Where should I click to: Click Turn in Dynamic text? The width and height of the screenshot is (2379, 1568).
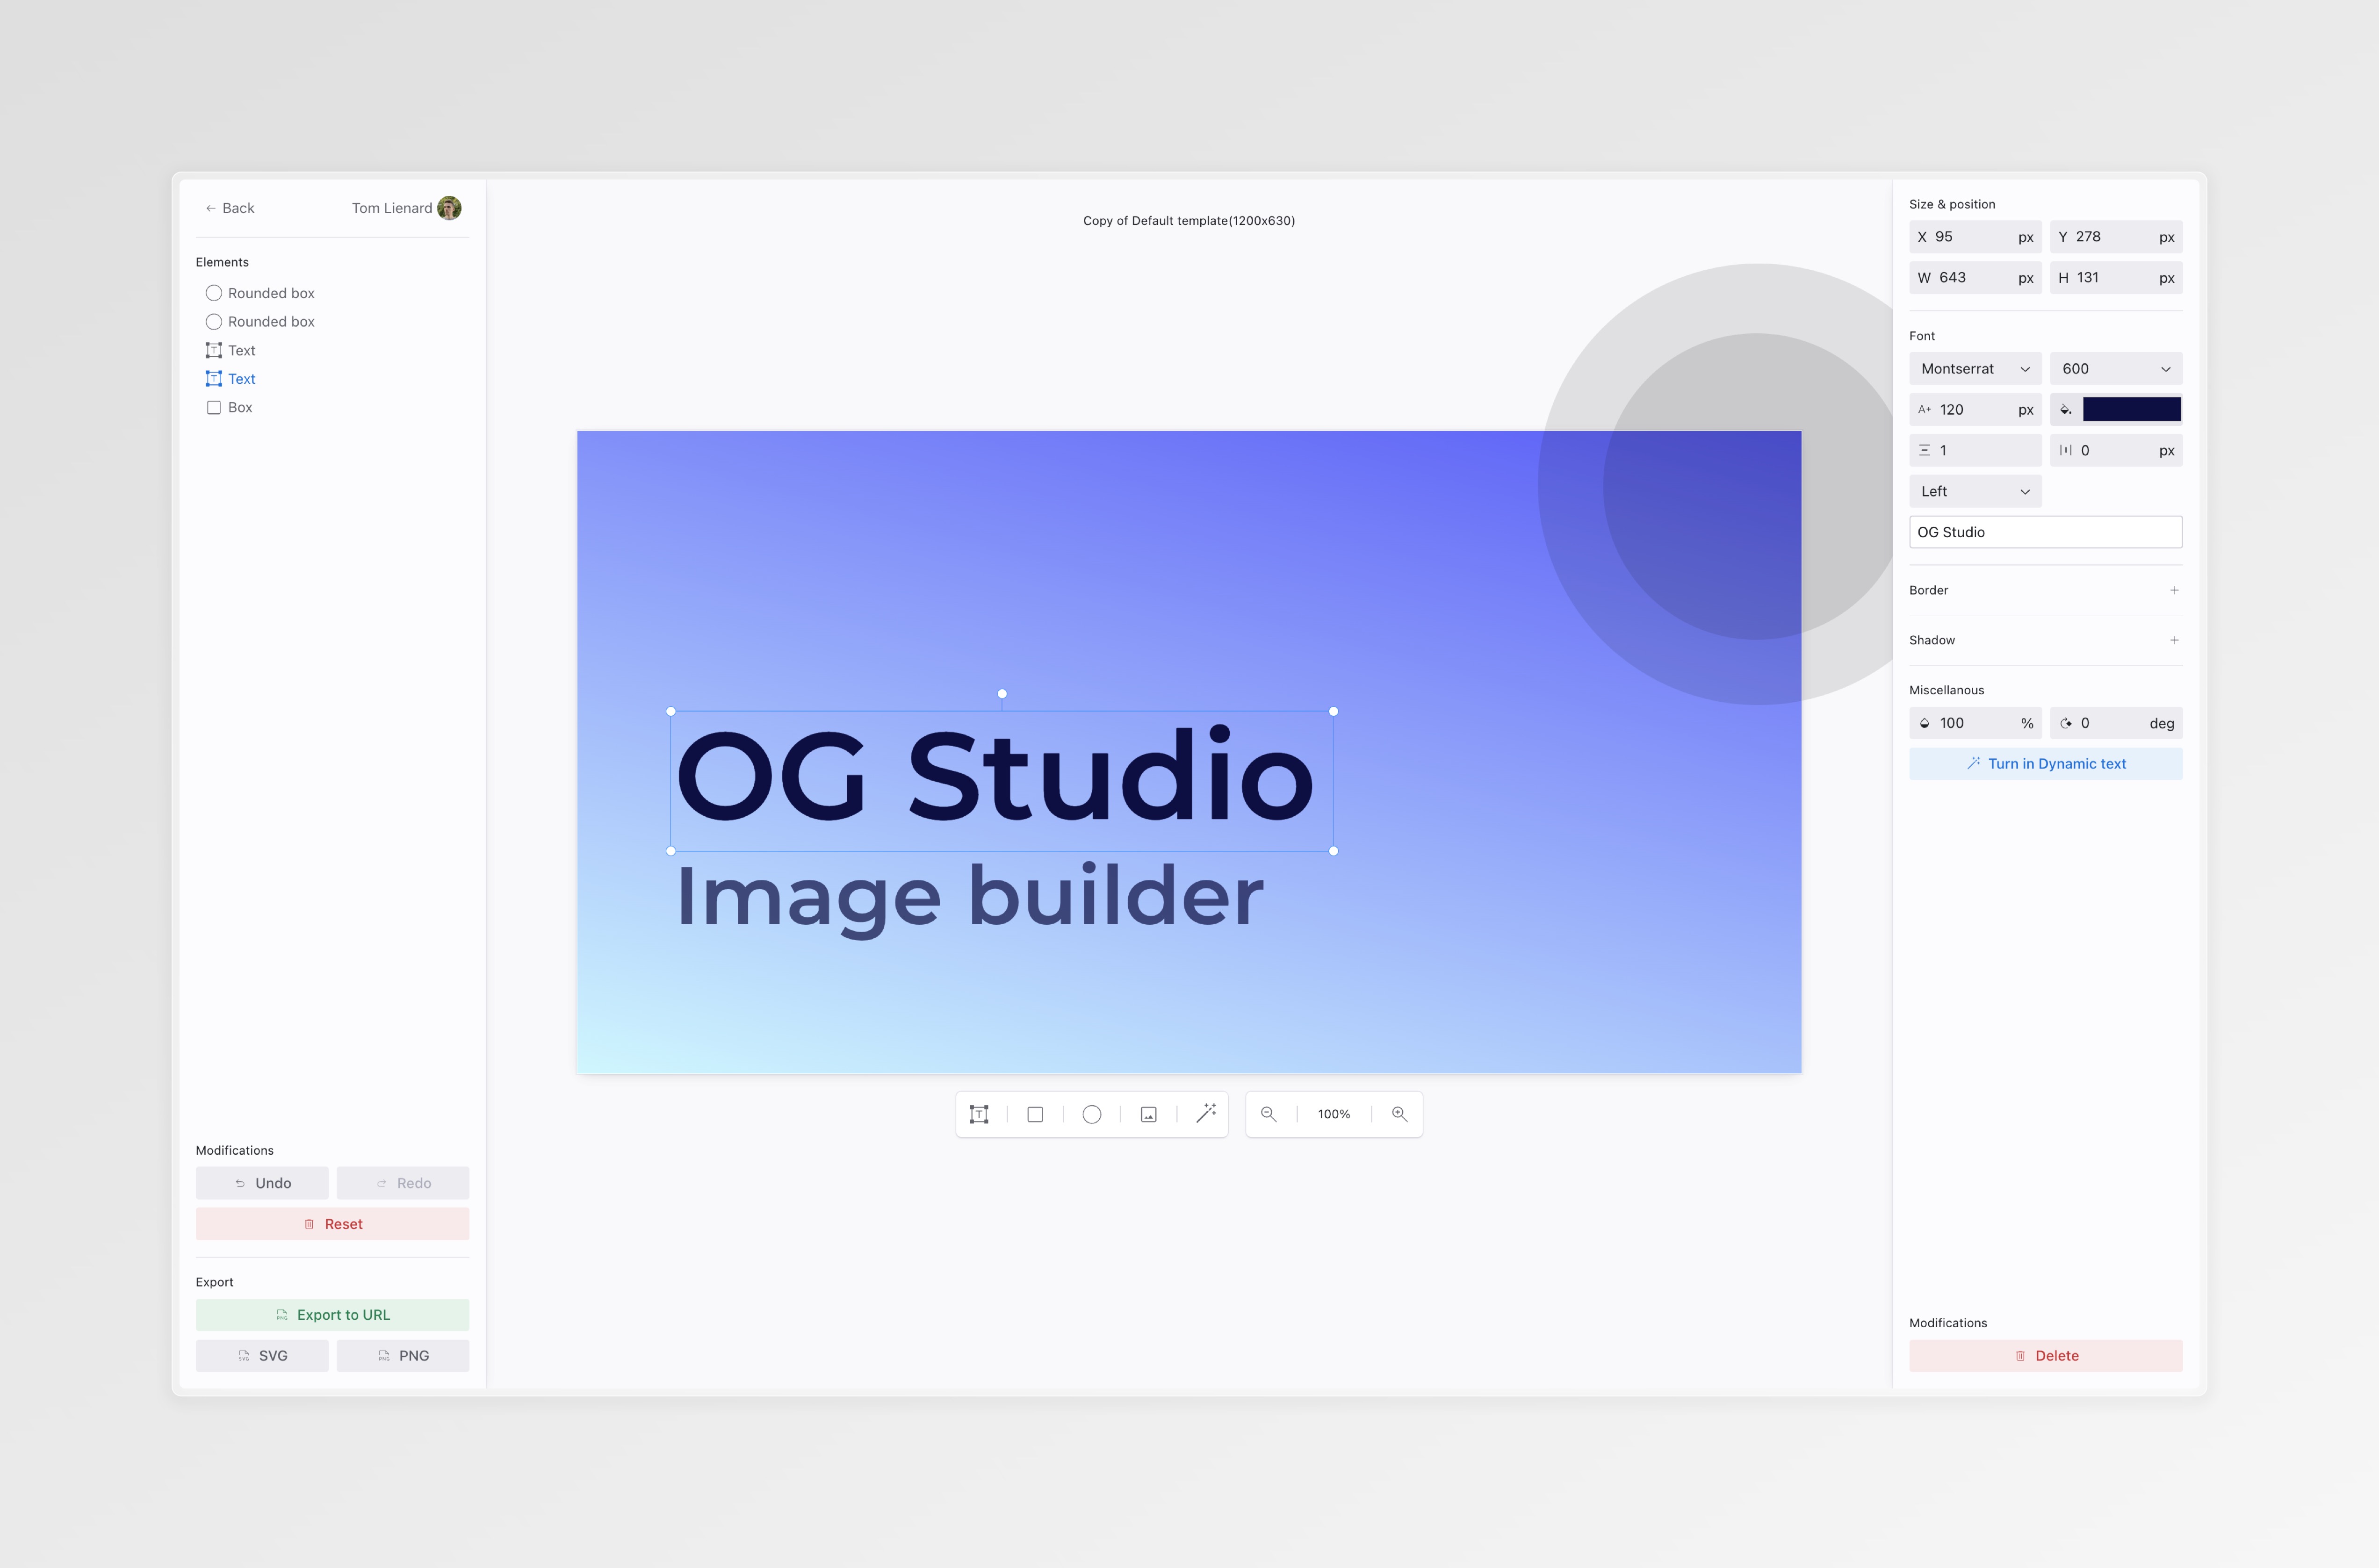2045,764
